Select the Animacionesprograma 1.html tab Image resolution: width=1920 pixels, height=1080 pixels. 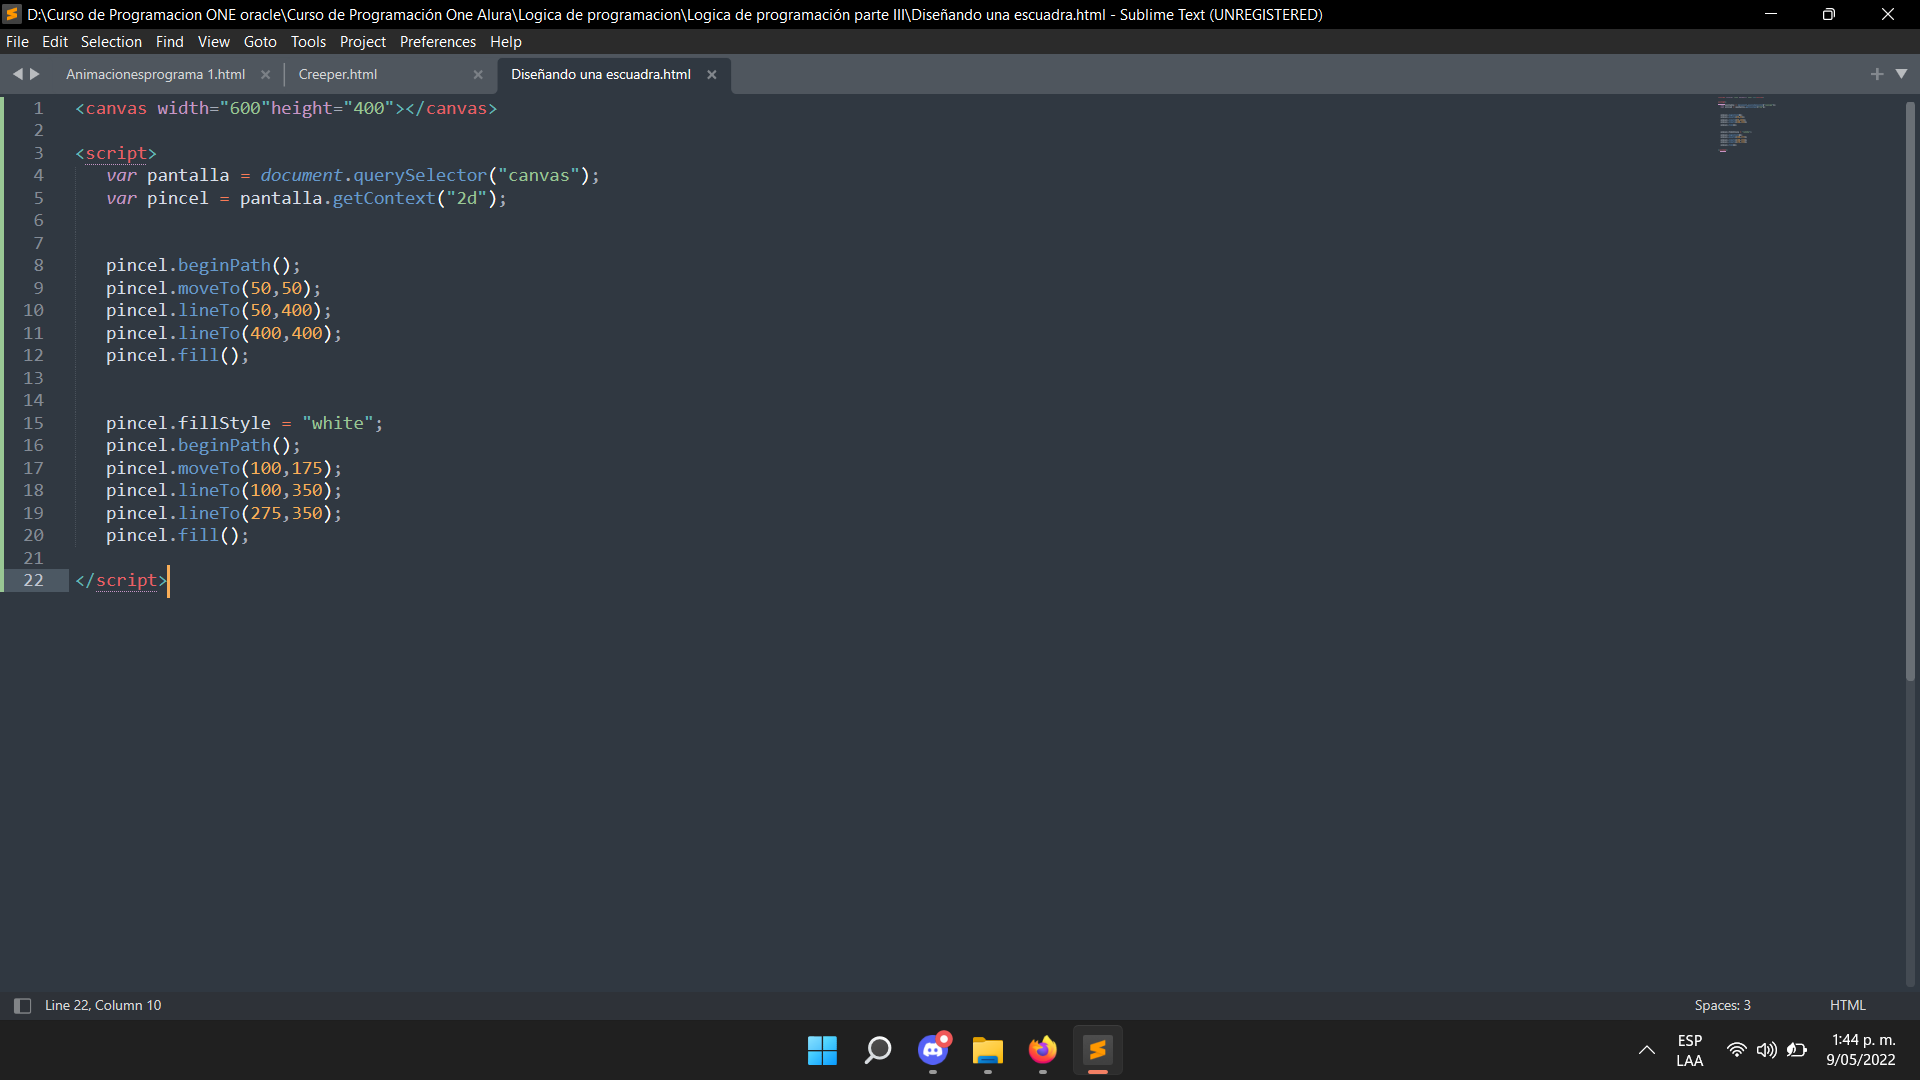tap(156, 73)
